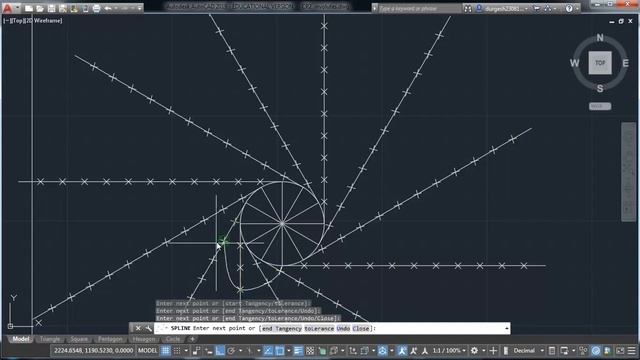Open the snap mode settings dropdown arrow
This screenshot has width=640, height=360.
[186, 351]
